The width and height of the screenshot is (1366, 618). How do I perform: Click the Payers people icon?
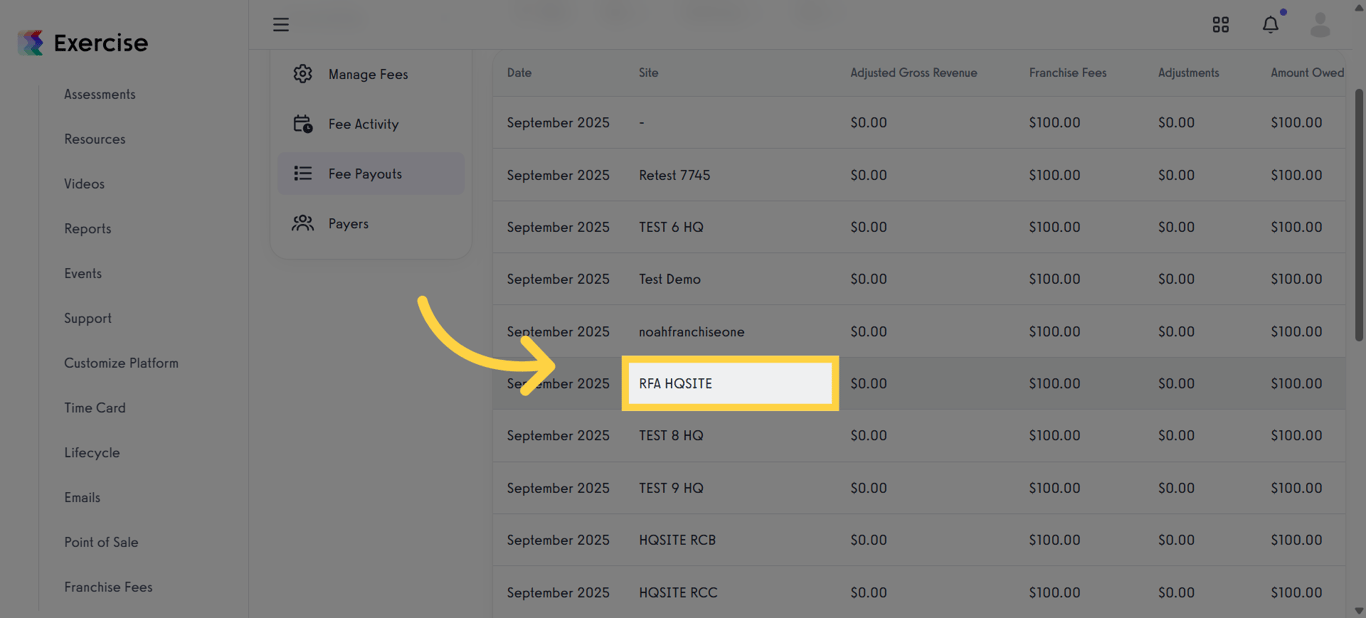pos(303,222)
